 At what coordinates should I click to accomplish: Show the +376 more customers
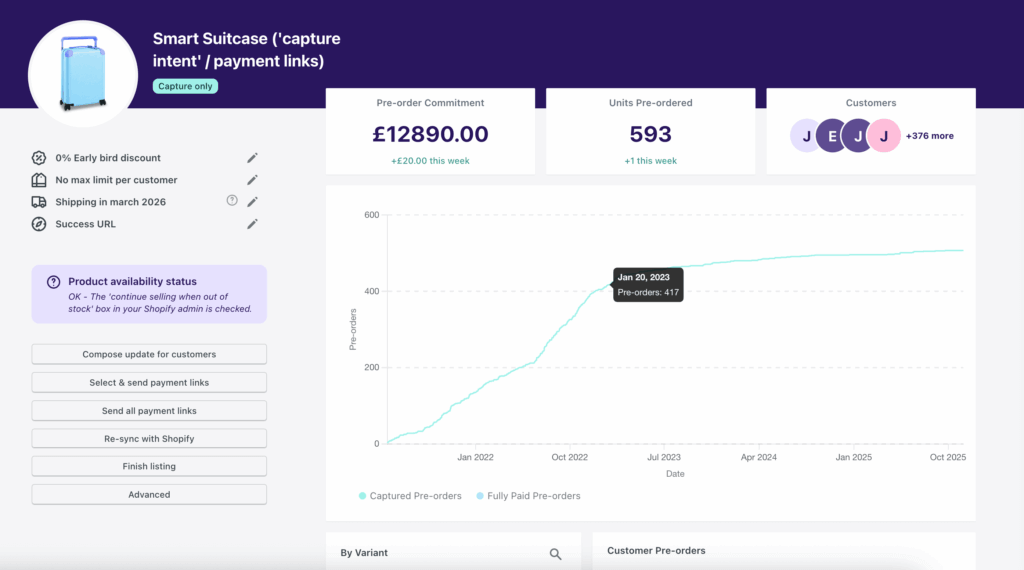[x=929, y=136]
